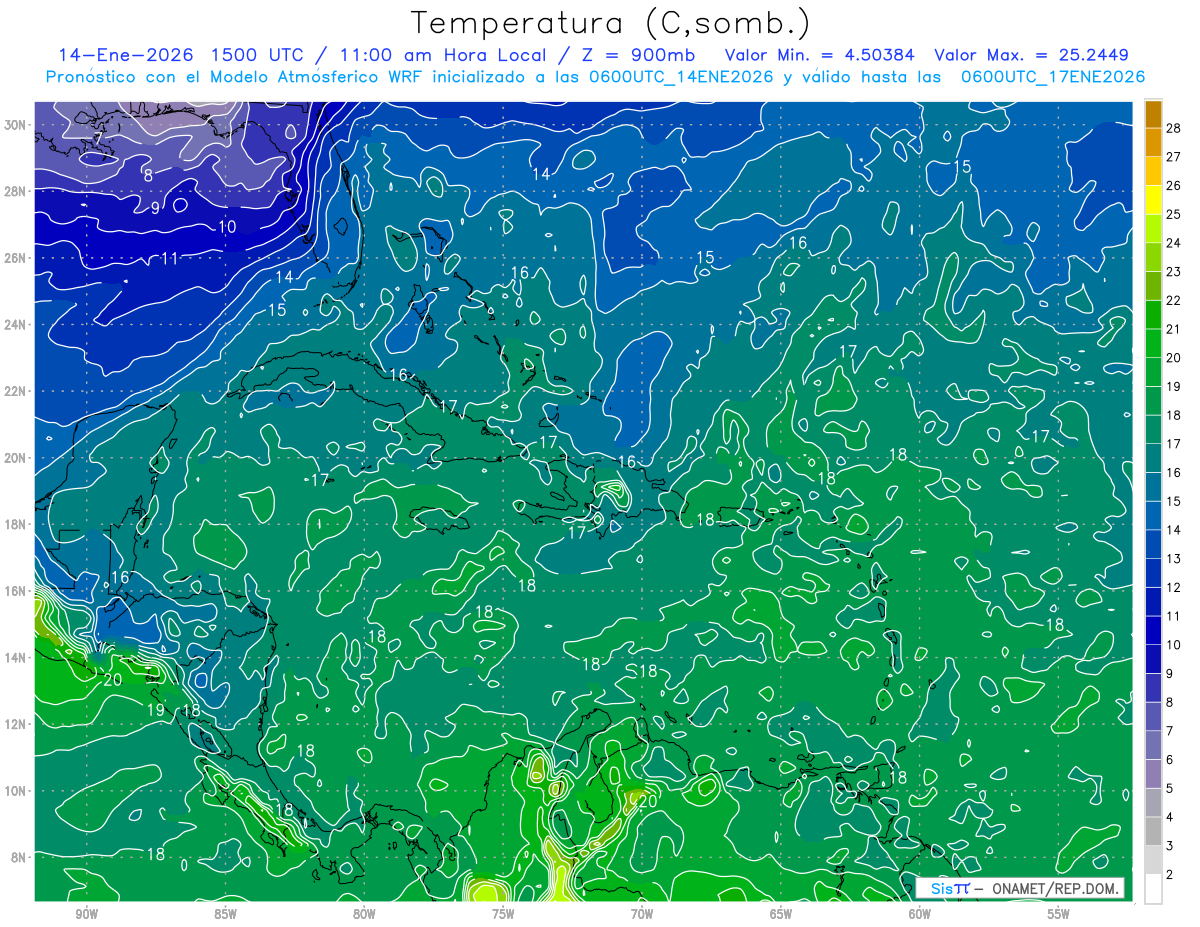Click the teal swatch between 16 and 17
Screen dimensions: 1200x927
1153,457
